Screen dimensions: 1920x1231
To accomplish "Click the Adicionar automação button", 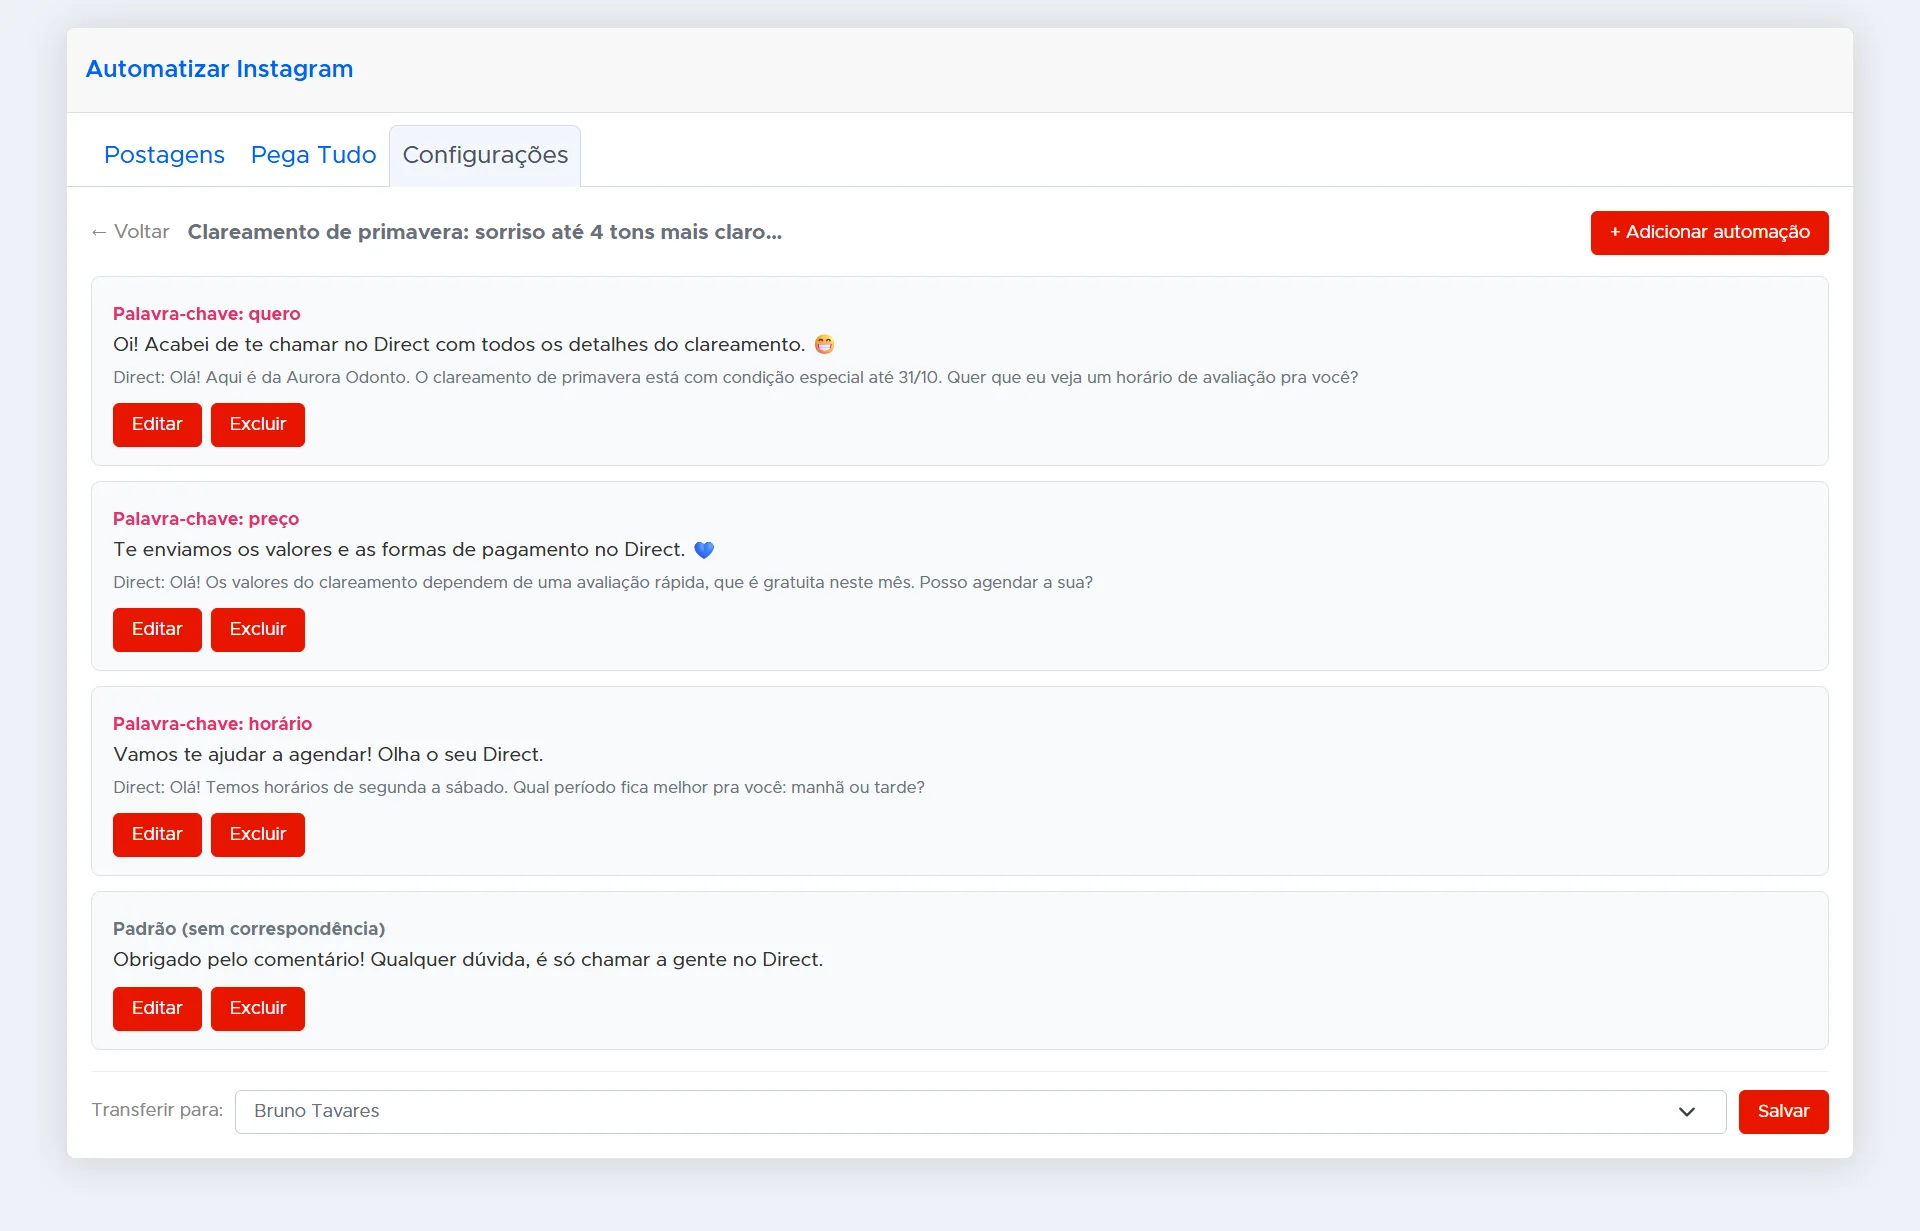I will [x=1709, y=232].
